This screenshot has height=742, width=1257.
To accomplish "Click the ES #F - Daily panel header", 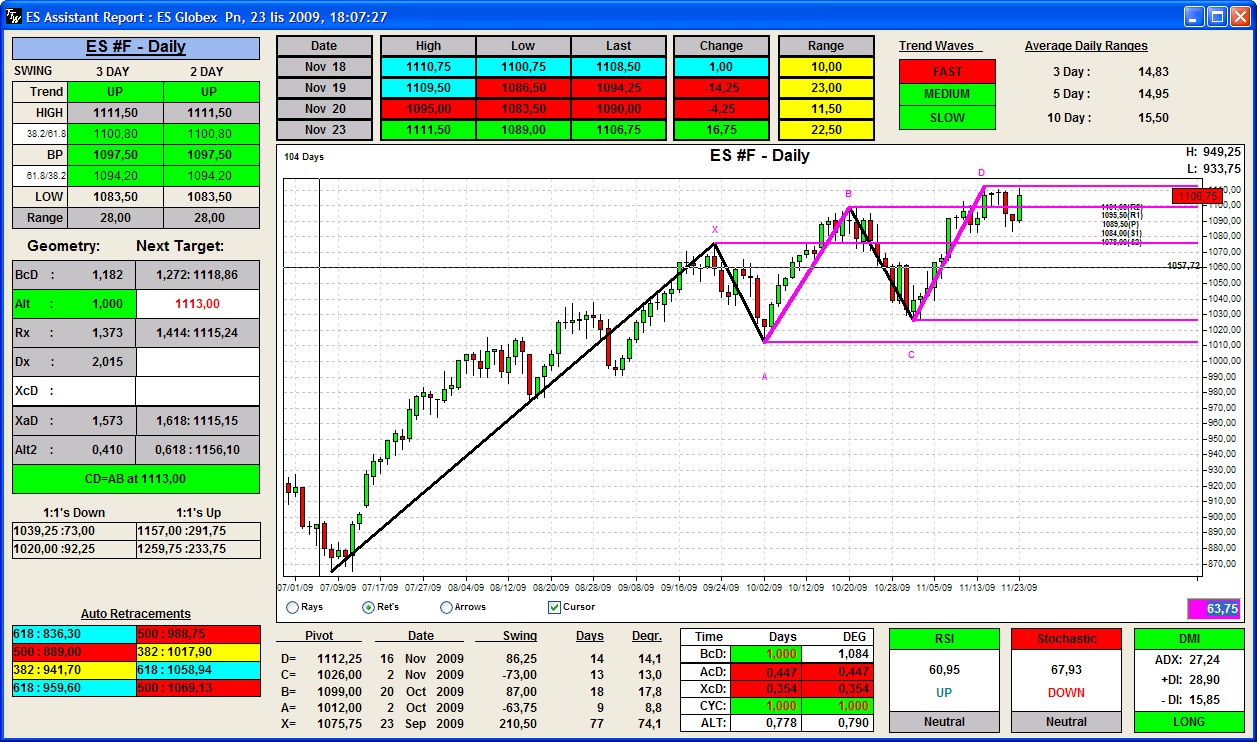I will pyautogui.click(x=136, y=47).
